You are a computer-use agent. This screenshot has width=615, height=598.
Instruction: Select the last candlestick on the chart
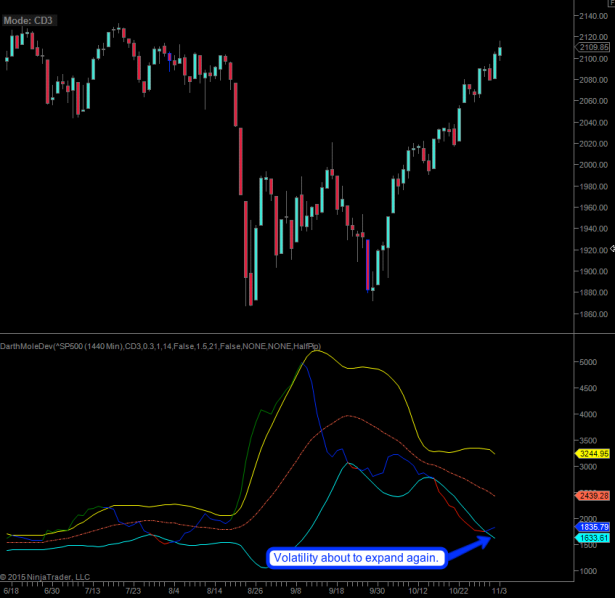(x=500, y=50)
